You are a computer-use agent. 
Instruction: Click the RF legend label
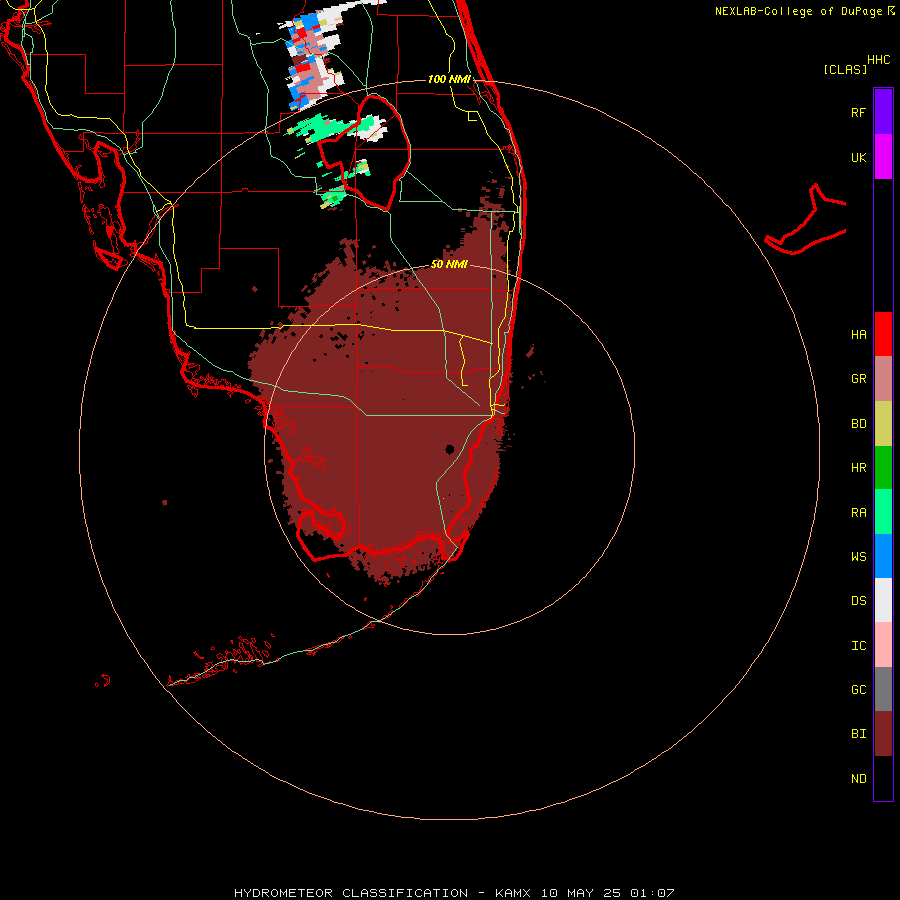pyautogui.click(x=858, y=112)
